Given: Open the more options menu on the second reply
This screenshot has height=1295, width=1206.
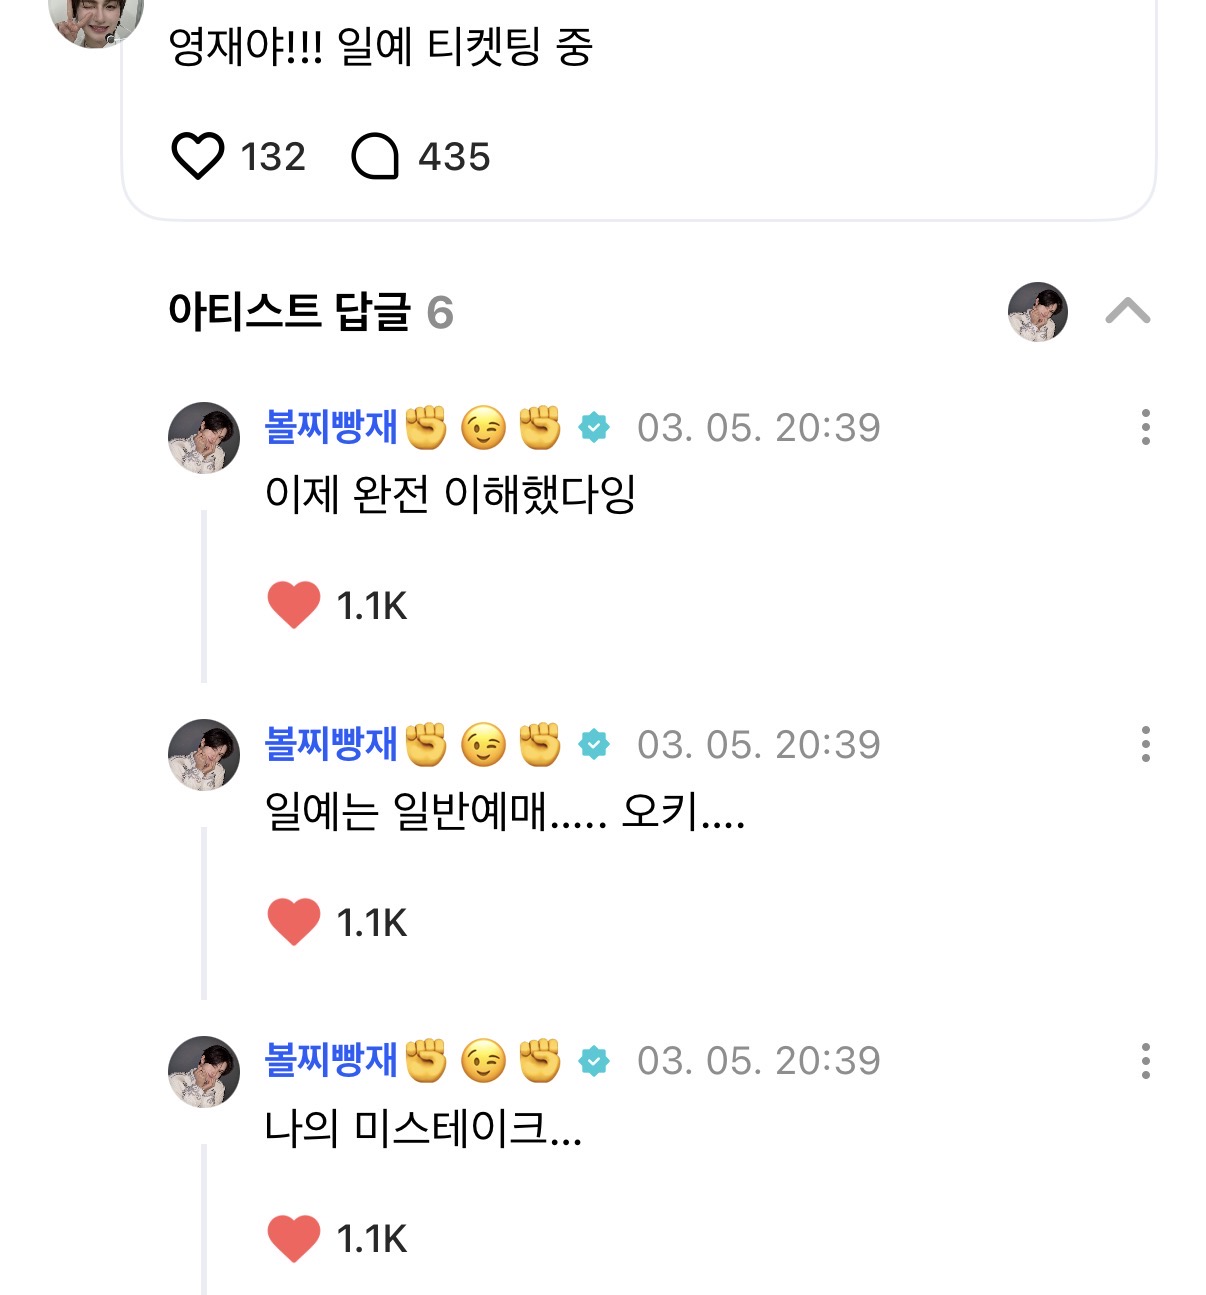Looking at the screenshot, I should [1145, 744].
